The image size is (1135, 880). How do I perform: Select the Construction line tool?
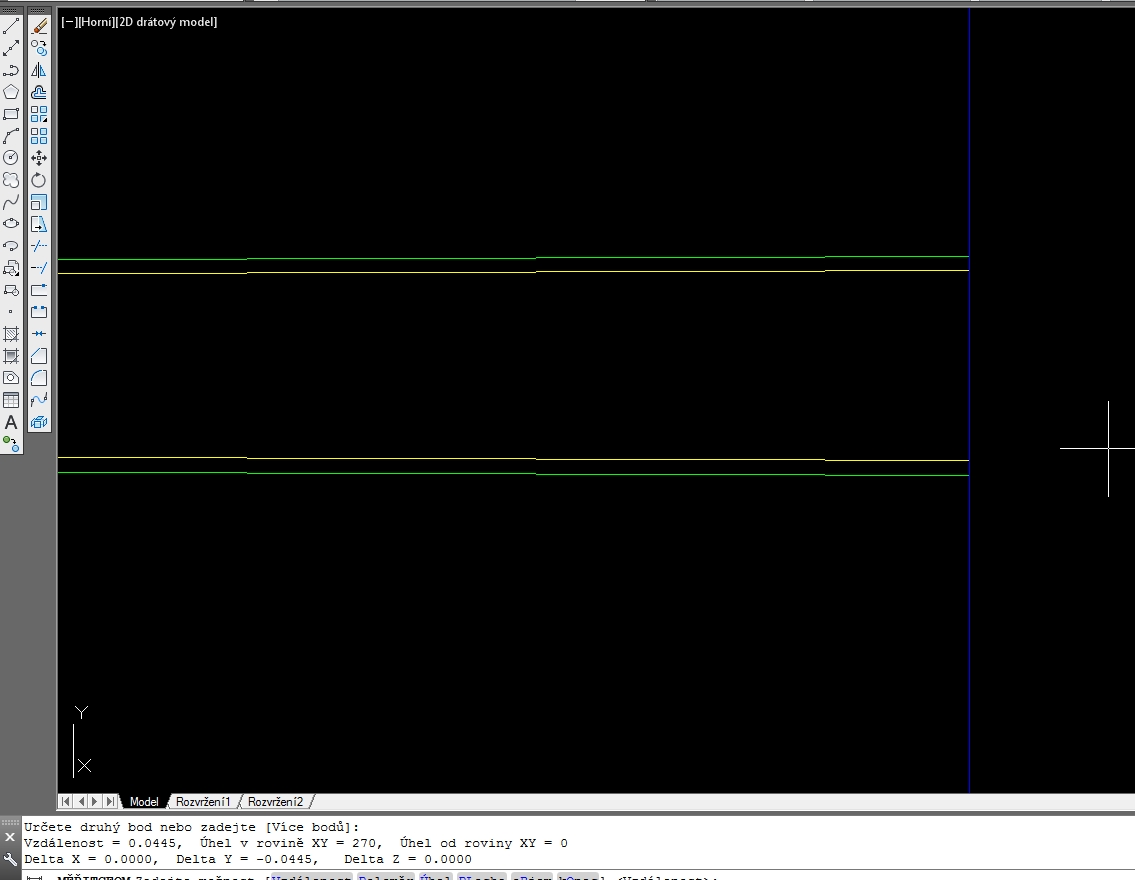11,48
